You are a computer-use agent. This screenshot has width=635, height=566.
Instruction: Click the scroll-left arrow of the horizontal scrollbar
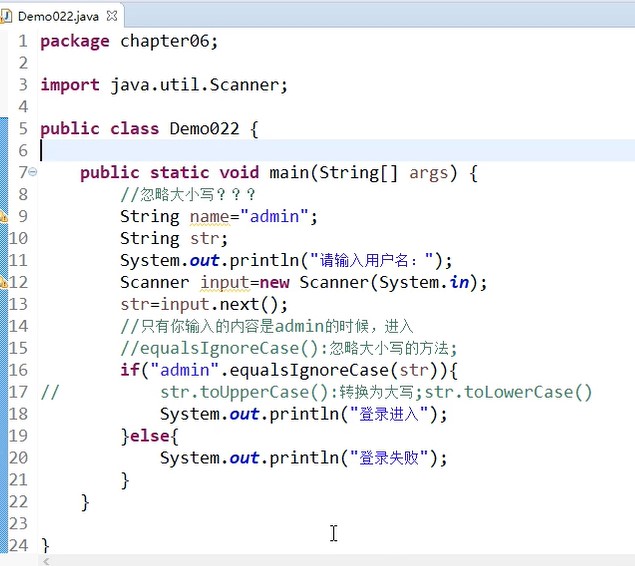pyautogui.click(x=46, y=561)
